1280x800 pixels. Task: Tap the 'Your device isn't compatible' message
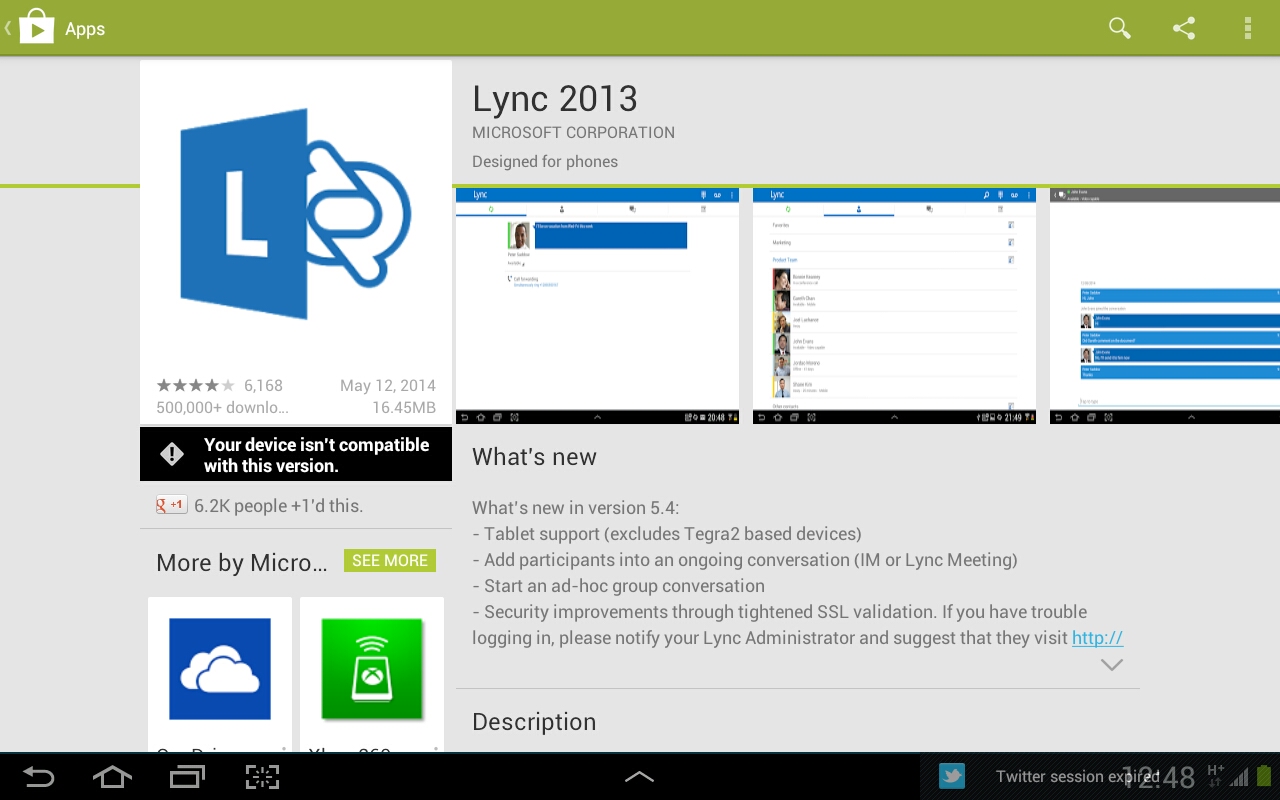point(316,455)
